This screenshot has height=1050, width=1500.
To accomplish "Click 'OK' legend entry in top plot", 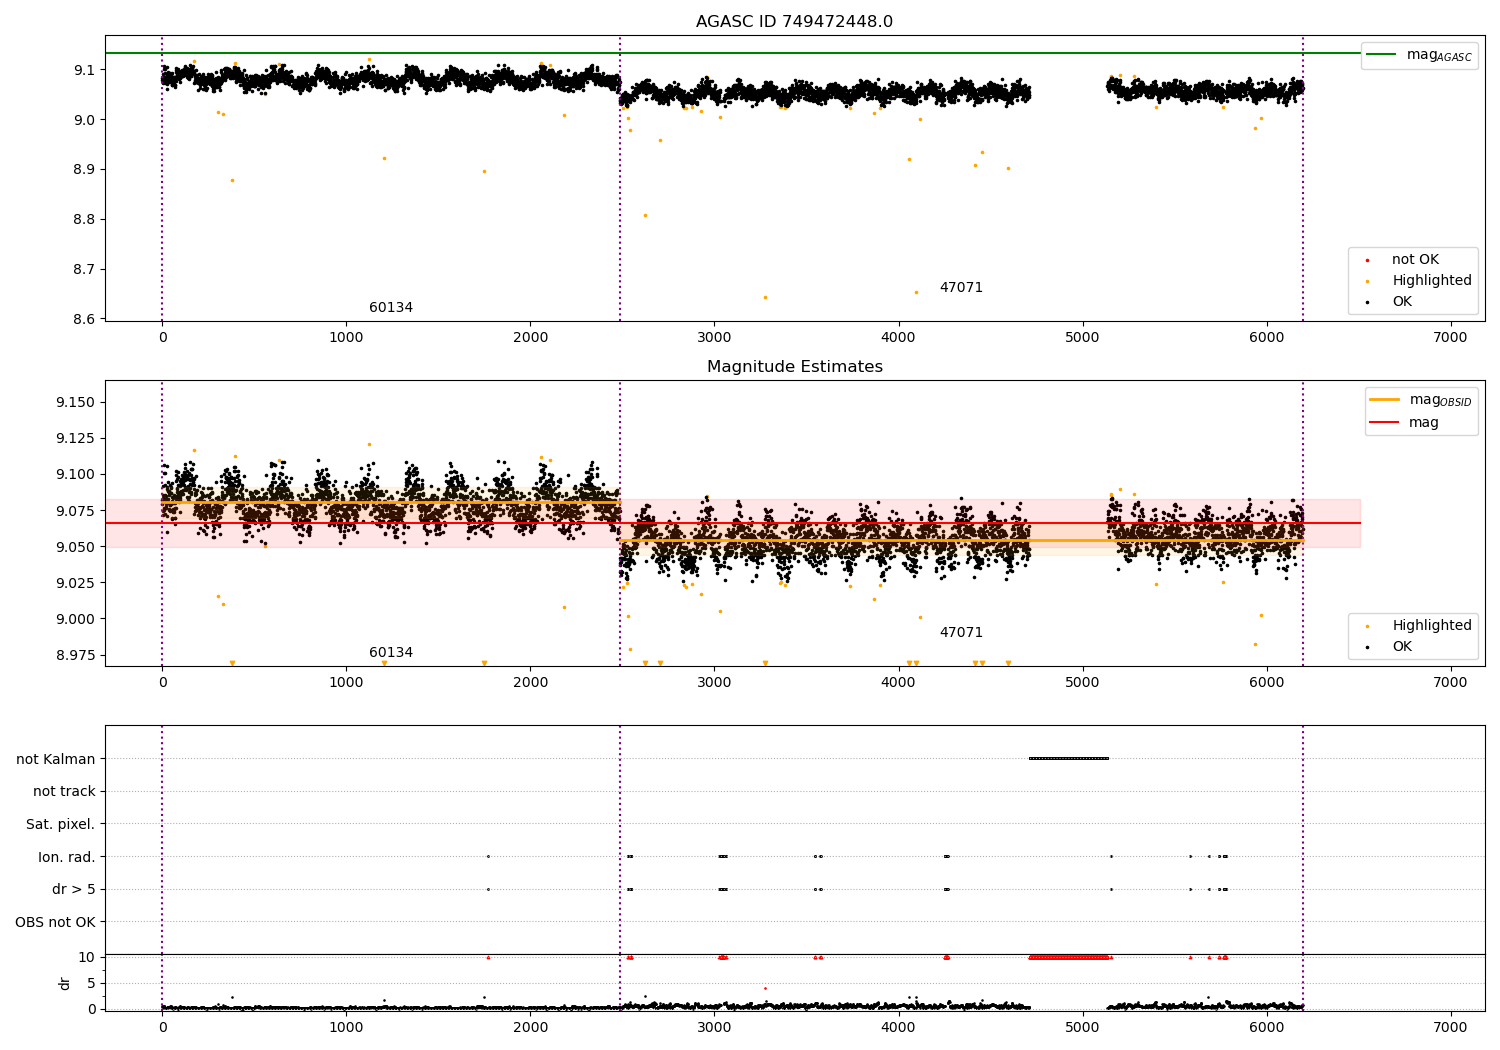I will point(1402,302).
